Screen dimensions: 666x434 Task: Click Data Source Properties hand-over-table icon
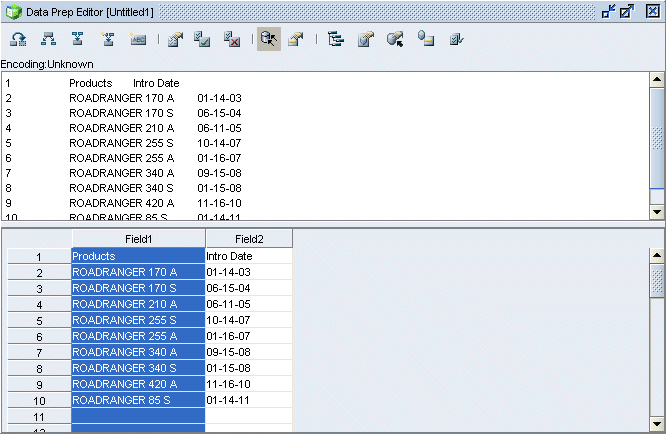296,39
